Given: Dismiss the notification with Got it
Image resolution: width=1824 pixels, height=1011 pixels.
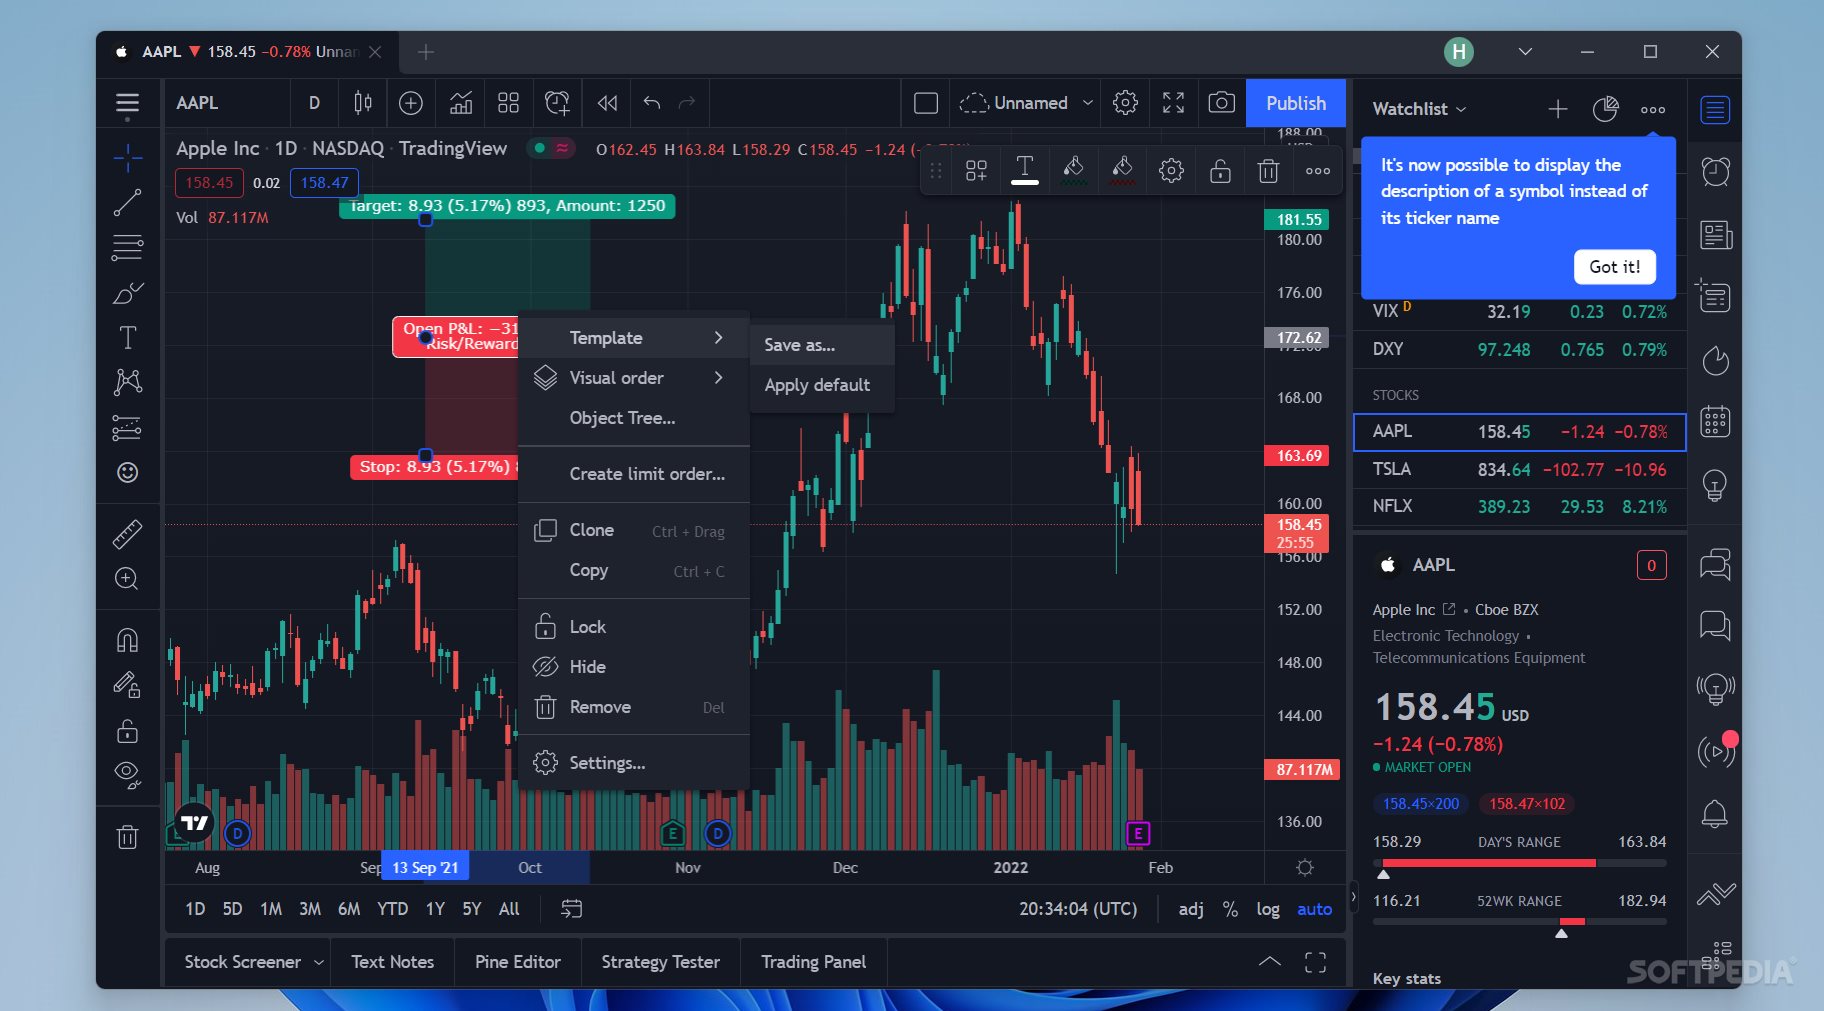Looking at the screenshot, I should (1613, 267).
